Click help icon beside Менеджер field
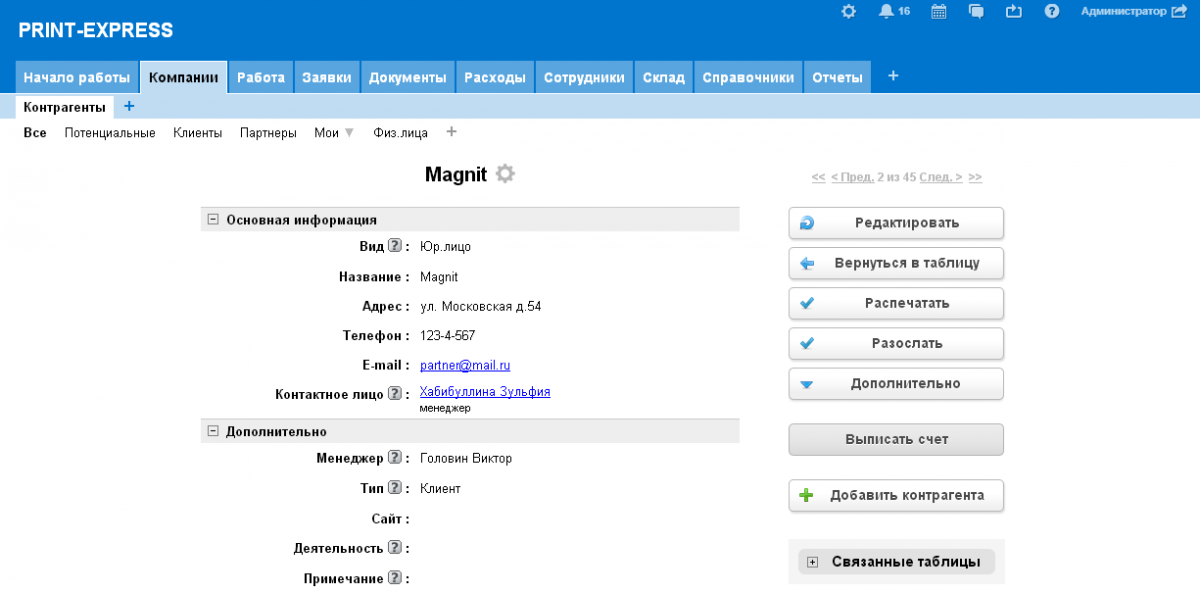This screenshot has width=1200, height=593. tap(395, 458)
